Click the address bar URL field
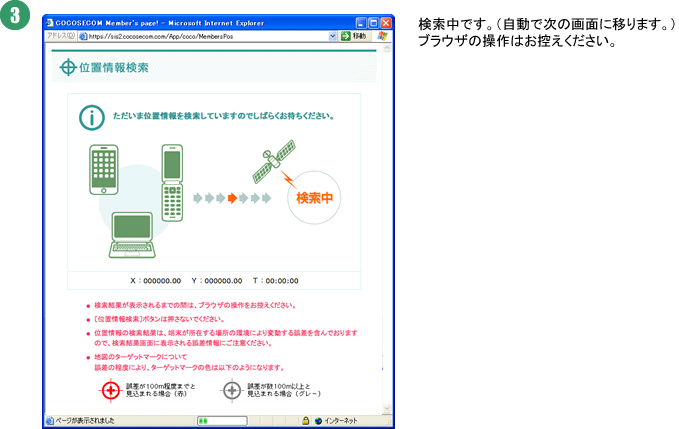 pyautogui.click(x=208, y=36)
